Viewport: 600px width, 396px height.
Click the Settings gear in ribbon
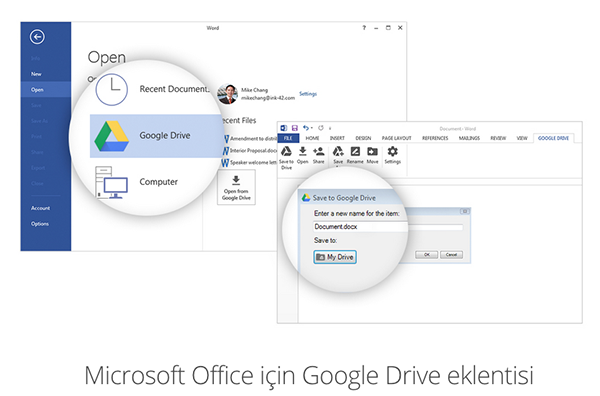click(x=393, y=152)
